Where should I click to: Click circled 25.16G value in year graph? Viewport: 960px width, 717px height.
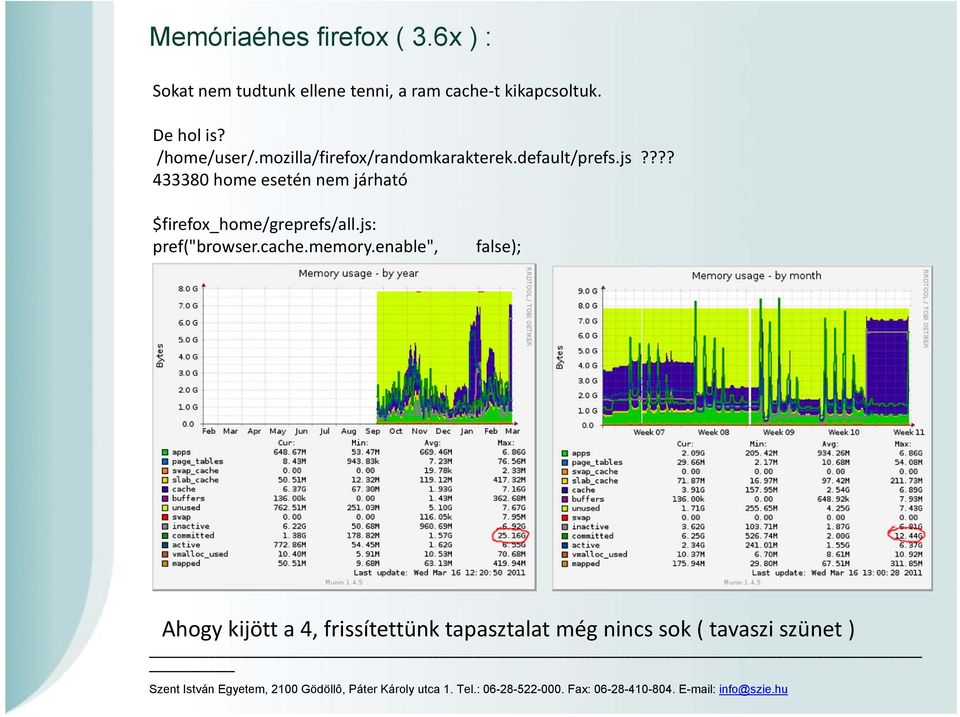[510, 536]
